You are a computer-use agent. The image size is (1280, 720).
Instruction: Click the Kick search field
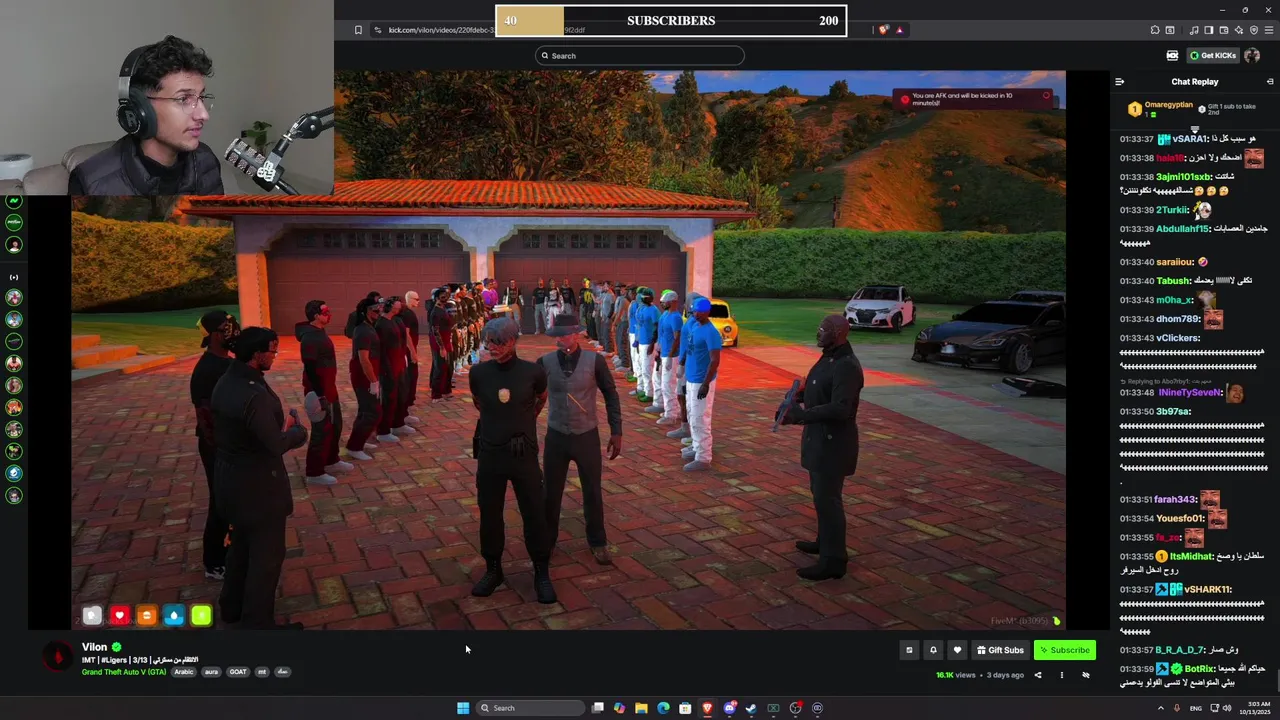point(640,56)
